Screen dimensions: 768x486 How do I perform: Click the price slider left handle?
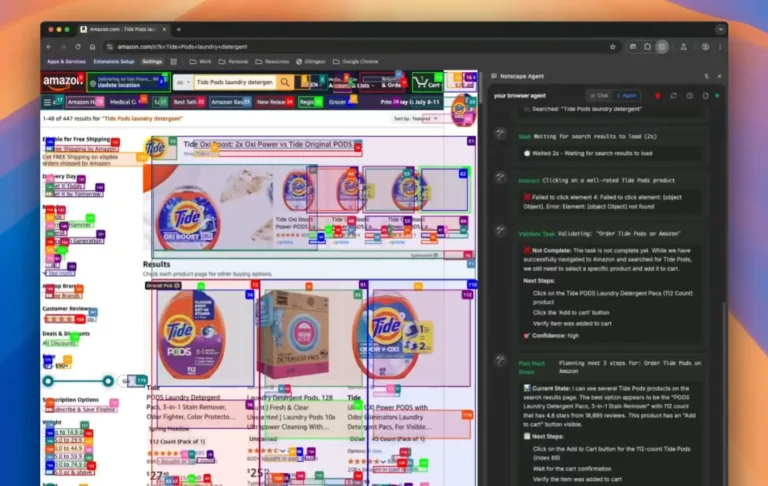(x=48, y=381)
